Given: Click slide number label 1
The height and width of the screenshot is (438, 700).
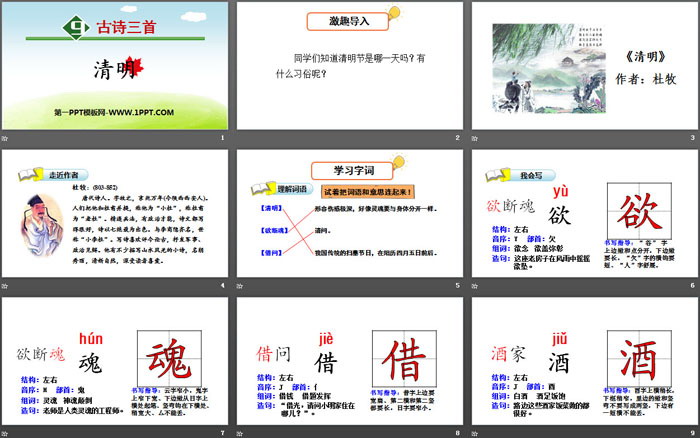Looking at the screenshot, I should (222, 138).
